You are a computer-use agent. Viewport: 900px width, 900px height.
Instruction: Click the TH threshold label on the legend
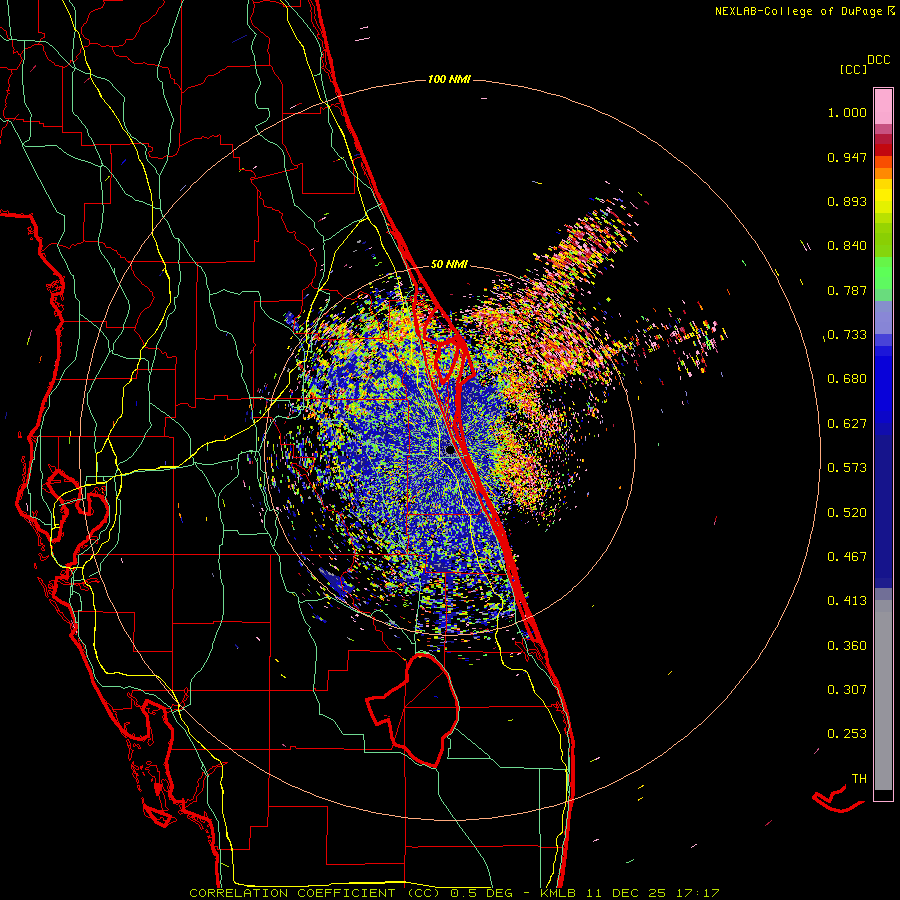tap(859, 779)
